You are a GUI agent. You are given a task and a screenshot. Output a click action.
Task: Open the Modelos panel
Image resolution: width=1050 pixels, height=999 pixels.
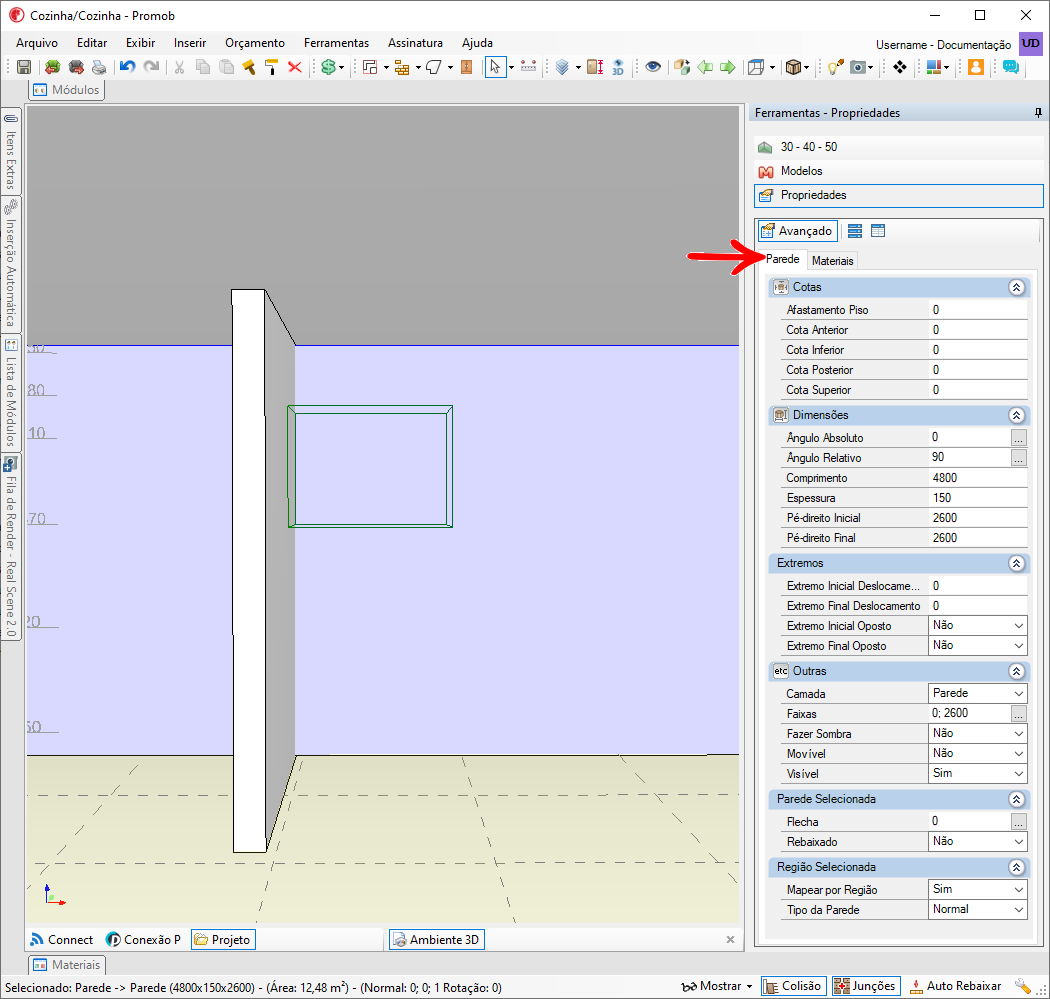[899, 171]
